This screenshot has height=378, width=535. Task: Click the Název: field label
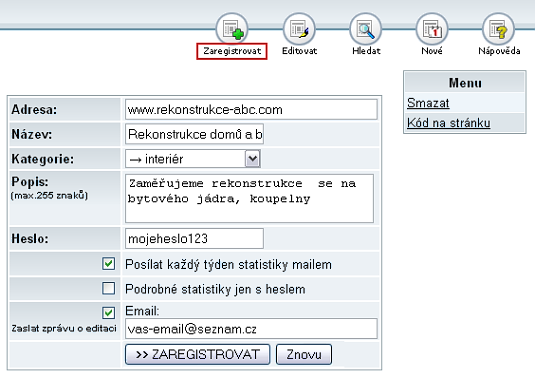click(32, 134)
